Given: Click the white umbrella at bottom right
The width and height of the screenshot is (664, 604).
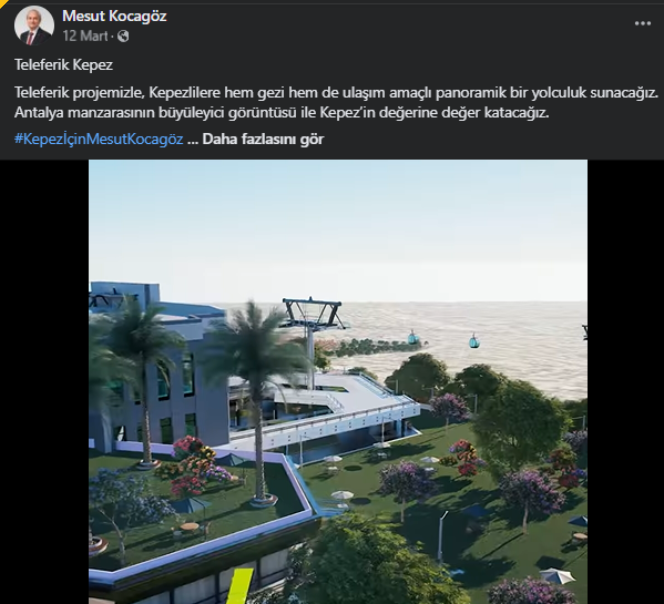Looking at the screenshot, I should [558, 576].
